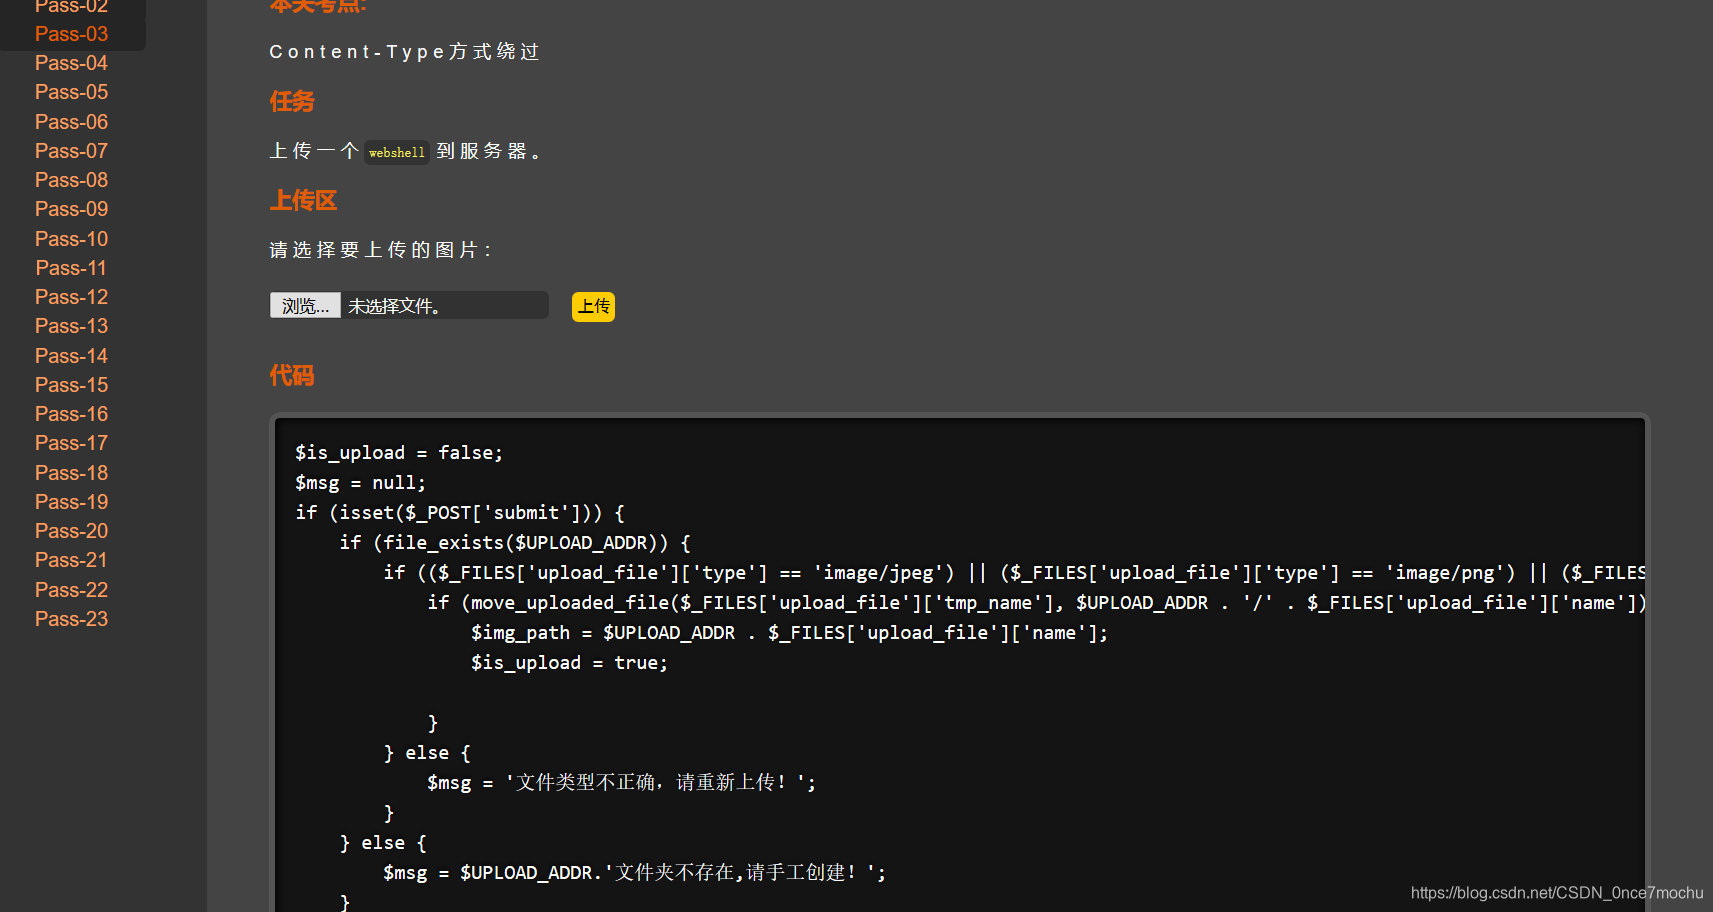Navigate to Pass-07
The image size is (1713, 912).
(71, 151)
